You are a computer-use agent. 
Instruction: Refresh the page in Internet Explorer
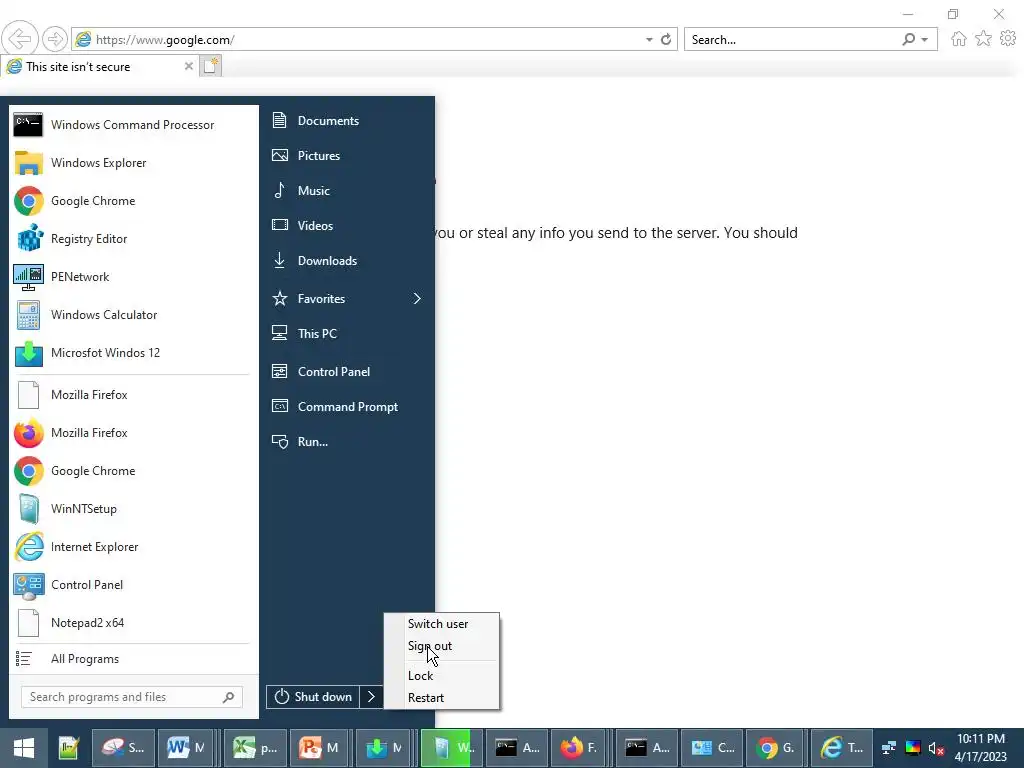click(666, 40)
